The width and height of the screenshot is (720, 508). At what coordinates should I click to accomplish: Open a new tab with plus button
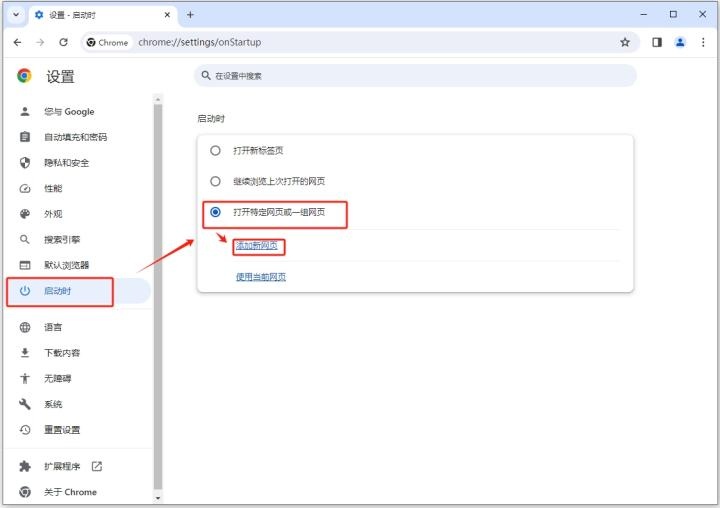190,15
